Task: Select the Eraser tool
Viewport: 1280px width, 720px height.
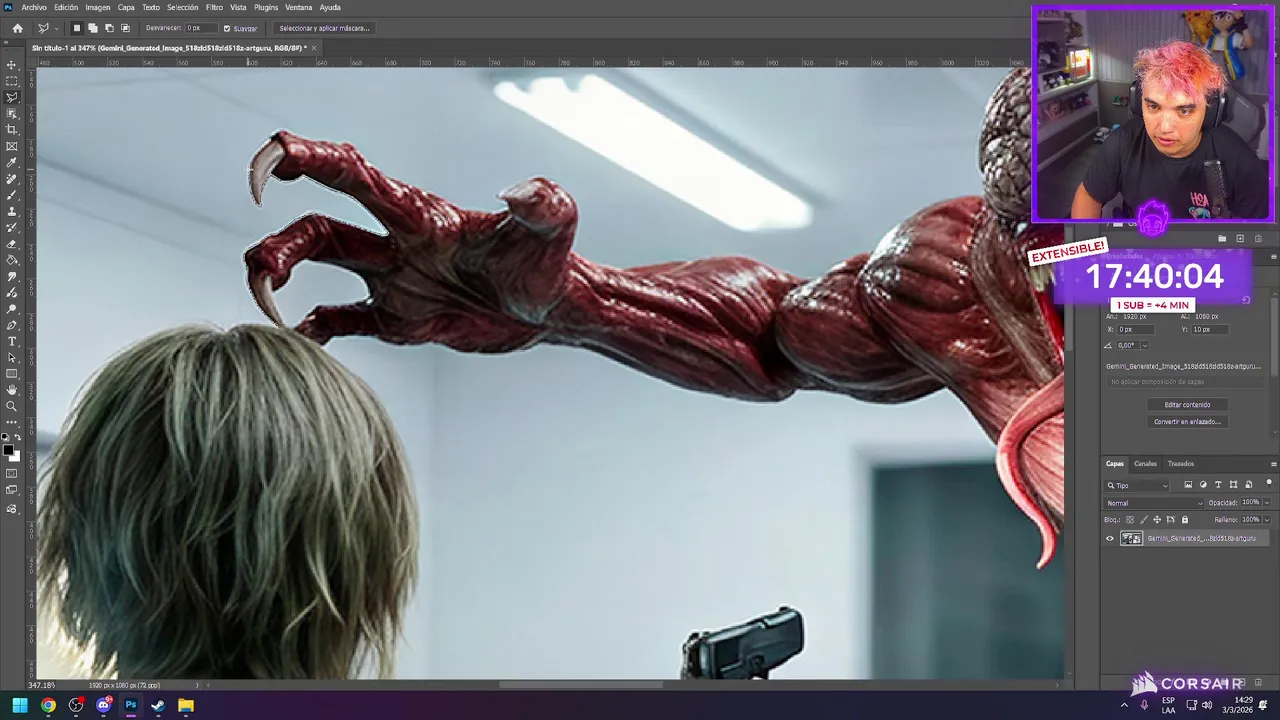Action: (x=12, y=244)
